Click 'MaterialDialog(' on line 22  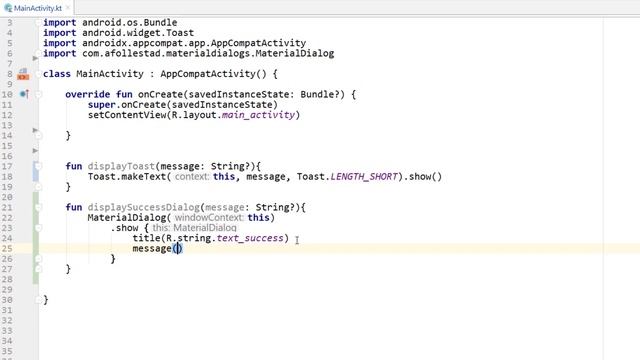[x=129, y=218]
